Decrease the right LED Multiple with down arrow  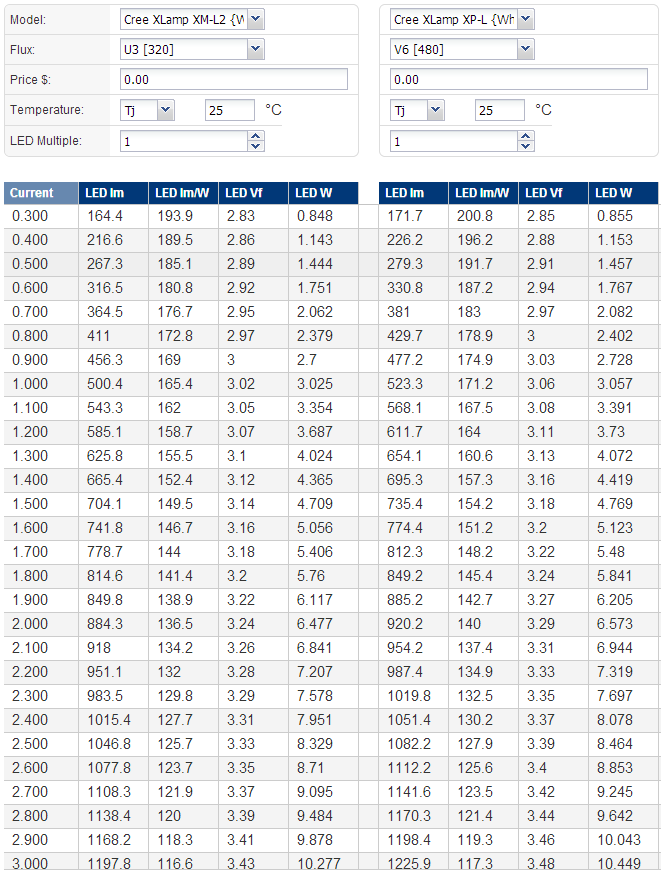click(x=526, y=146)
